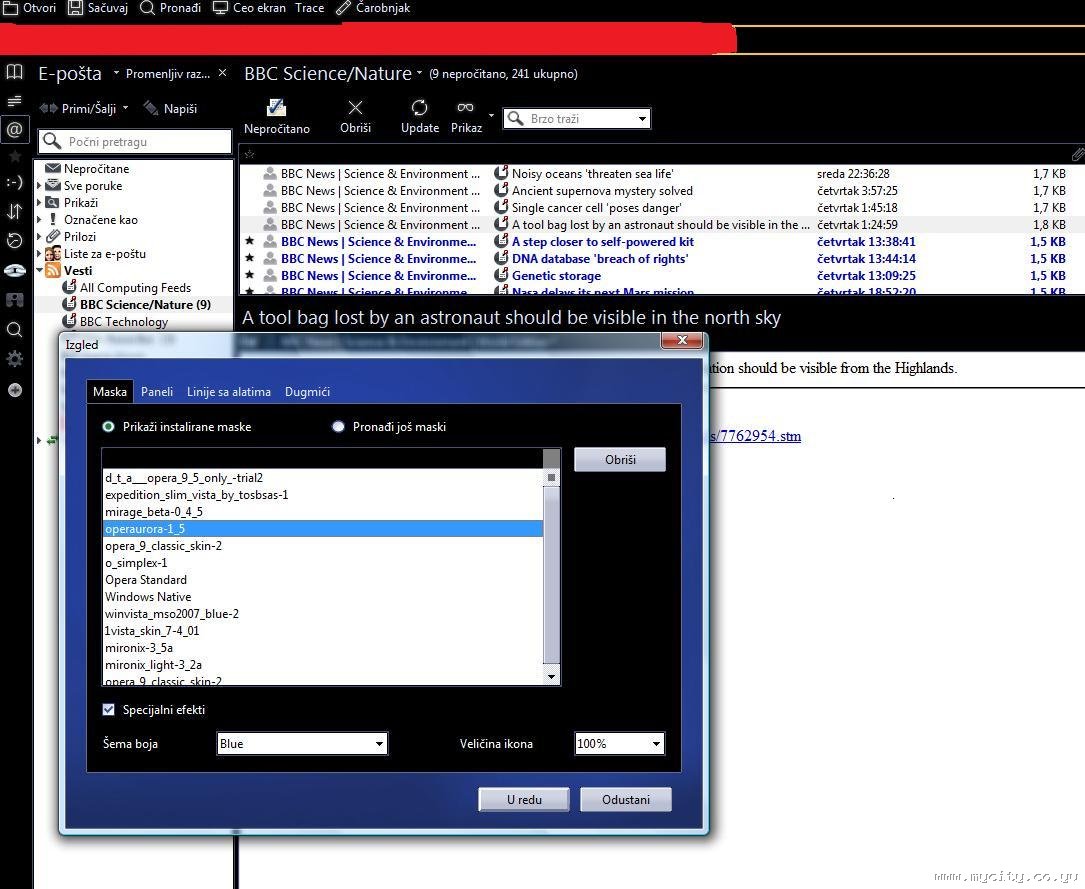This screenshot has width=1085, height=889.
Task: Click the U redu button
Action: 524,800
